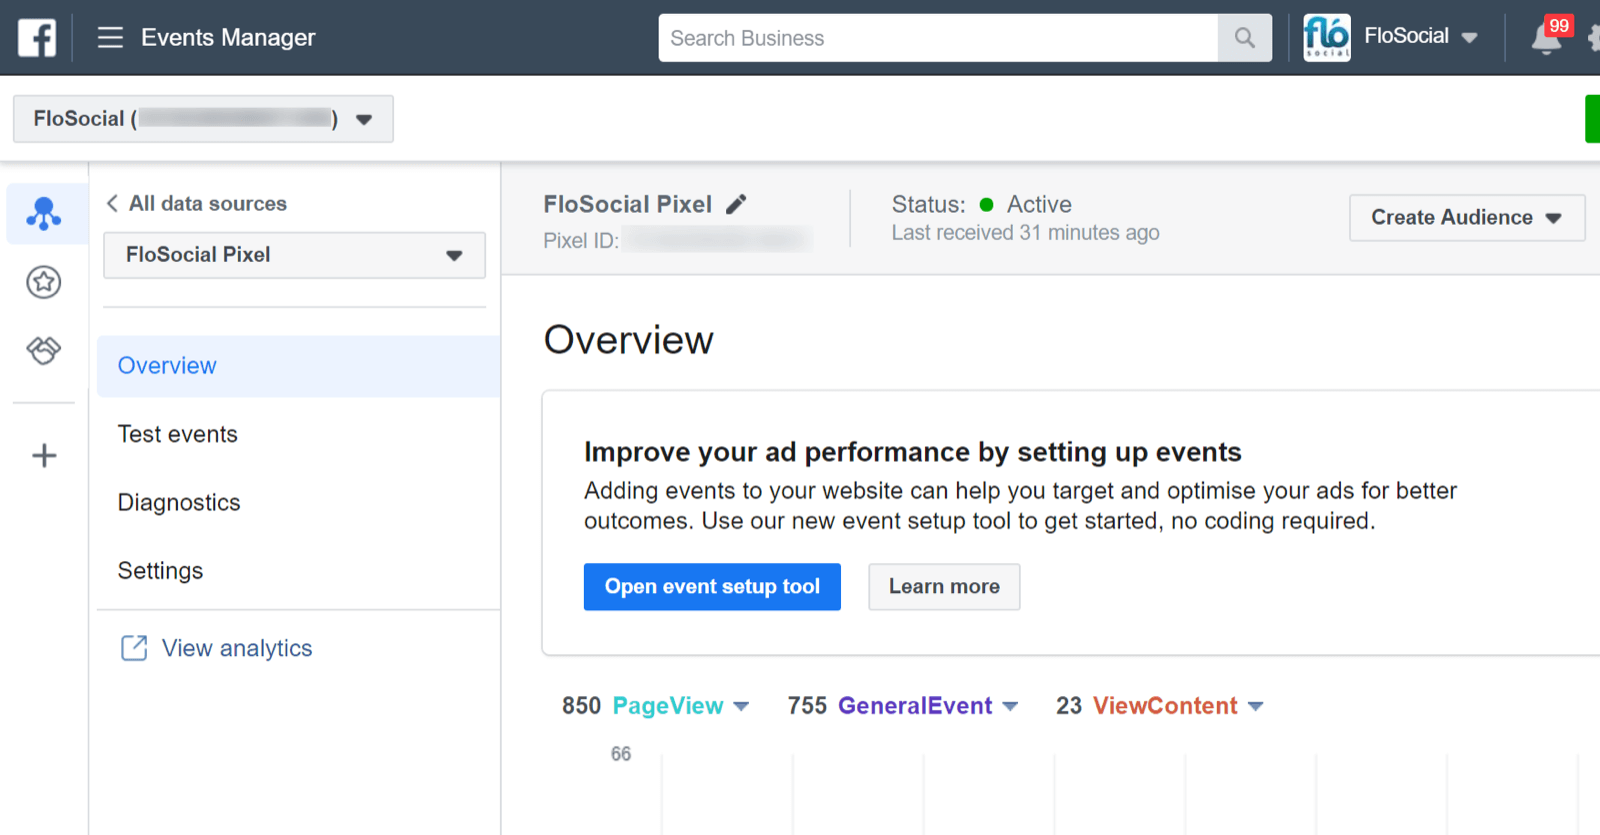This screenshot has width=1600, height=835.
Task: Click the partner integrations handshake icon
Action: [x=44, y=350]
